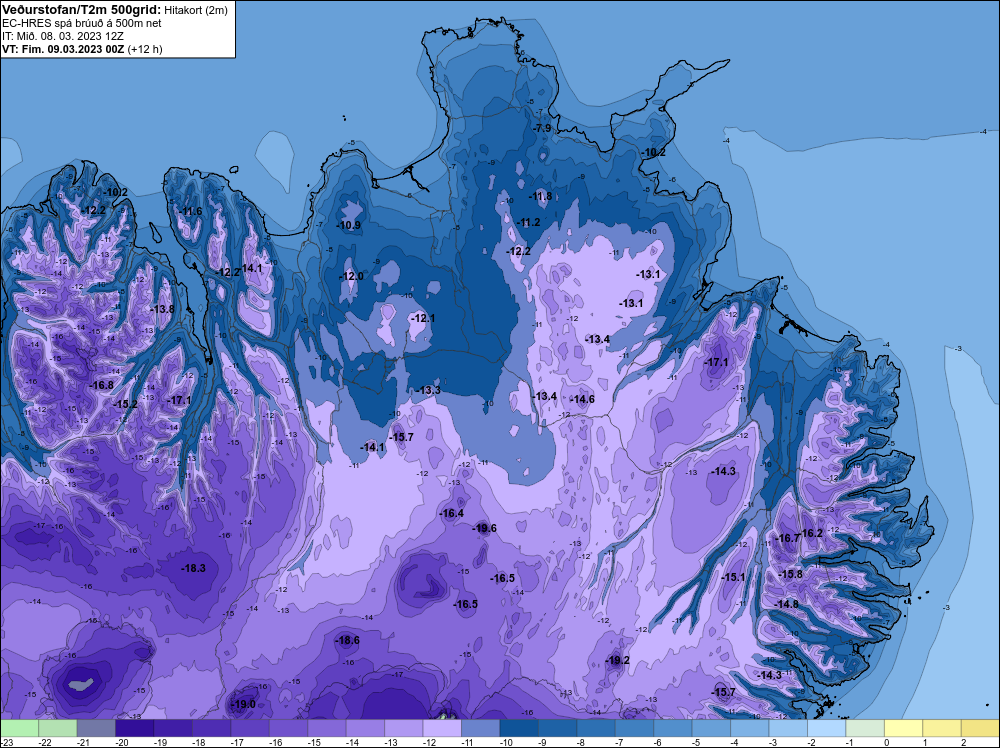This screenshot has width=1000, height=748.
Task: Click the -5 legend color swatch
Action: point(711,728)
